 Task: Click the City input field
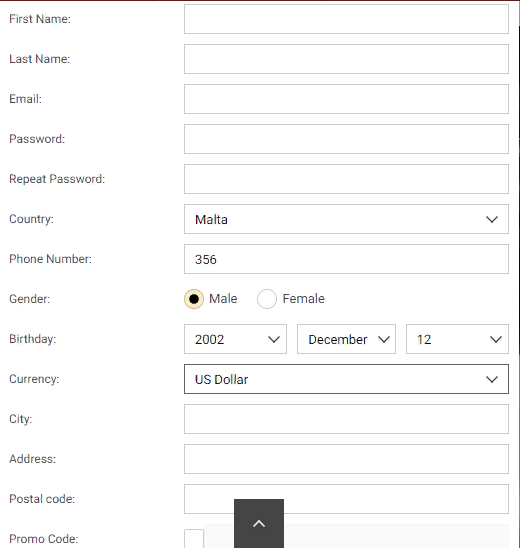[x=346, y=419]
